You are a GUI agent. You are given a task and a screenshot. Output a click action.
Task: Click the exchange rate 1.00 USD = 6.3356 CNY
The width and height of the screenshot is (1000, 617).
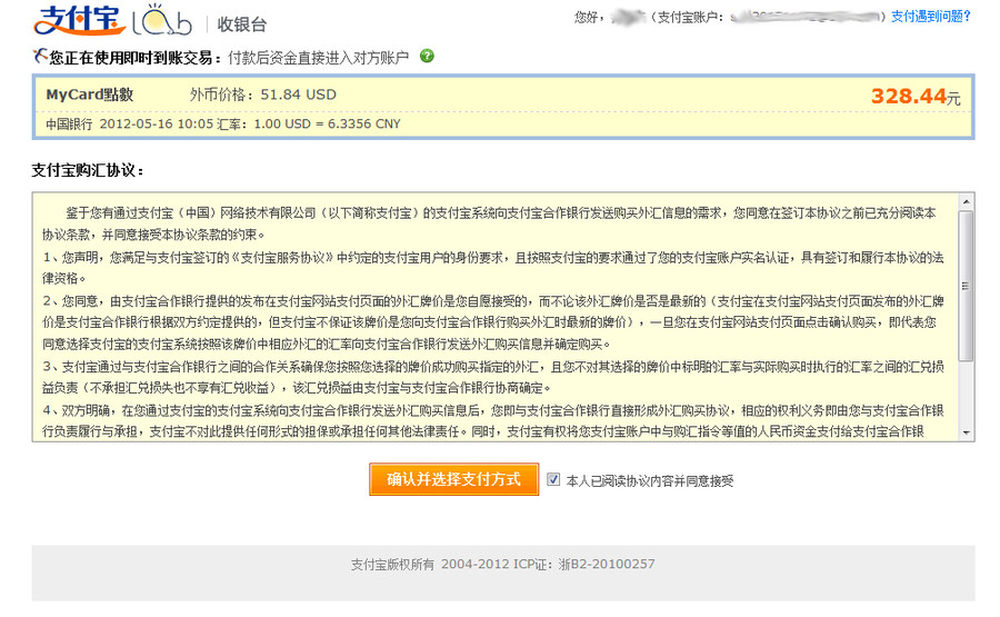pos(327,124)
